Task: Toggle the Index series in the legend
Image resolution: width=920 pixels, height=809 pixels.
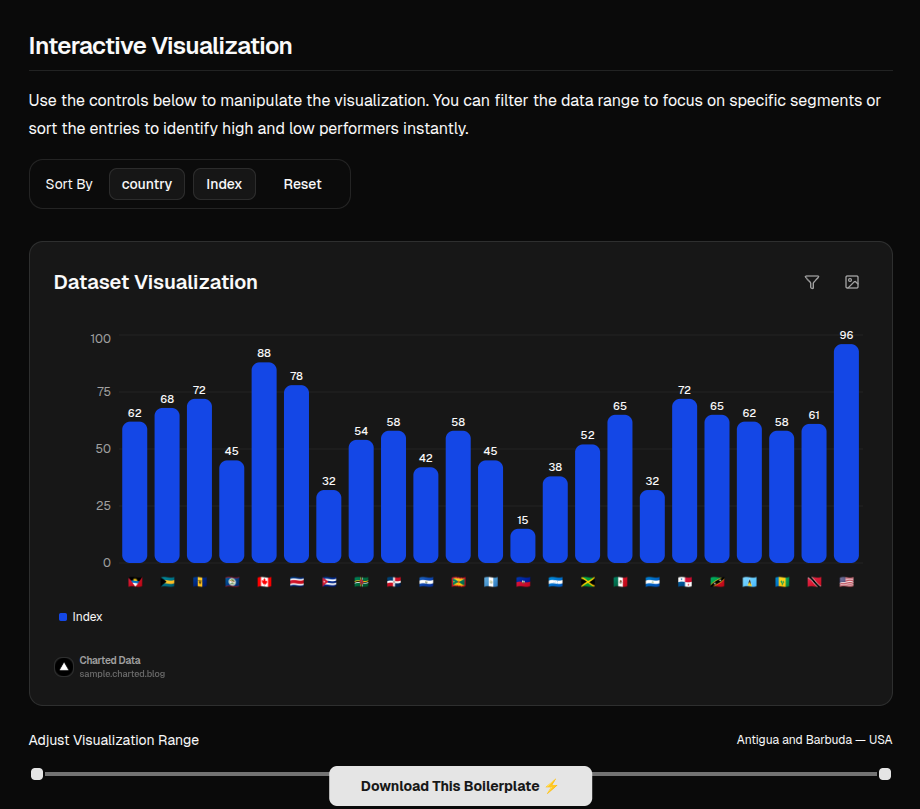Action: 80,617
